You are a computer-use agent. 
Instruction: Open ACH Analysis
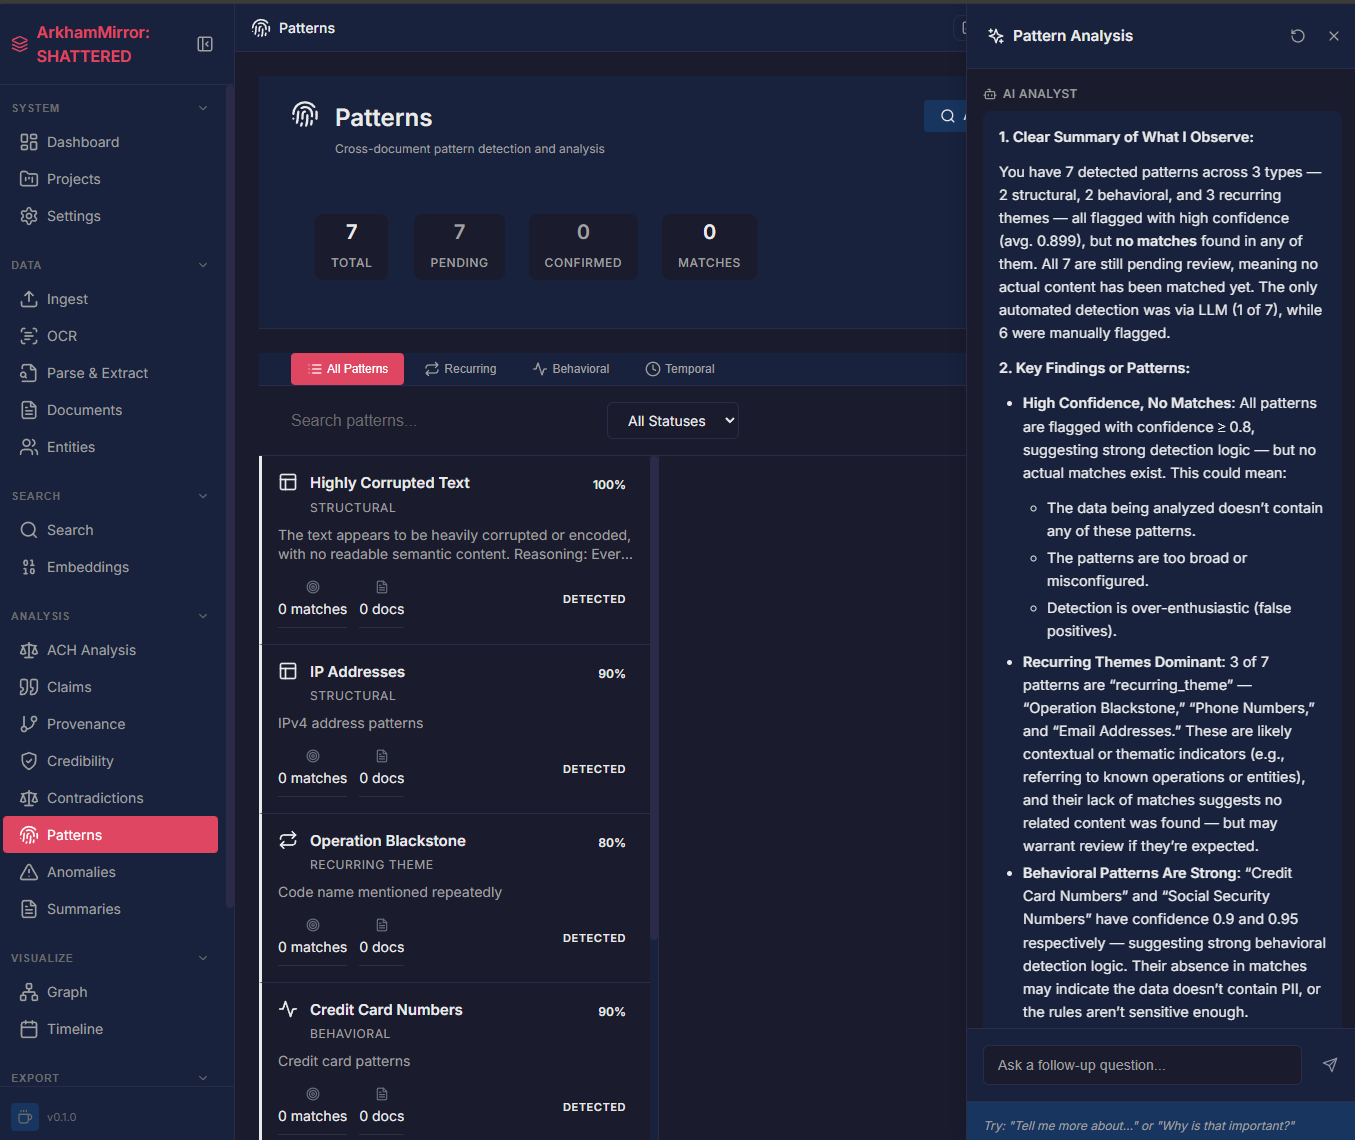click(x=111, y=650)
